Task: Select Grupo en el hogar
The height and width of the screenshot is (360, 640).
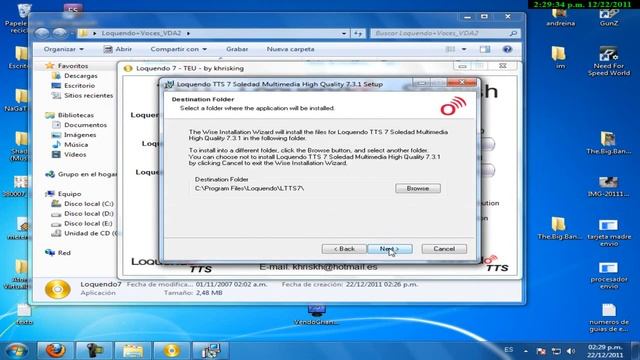Action: coord(87,174)
